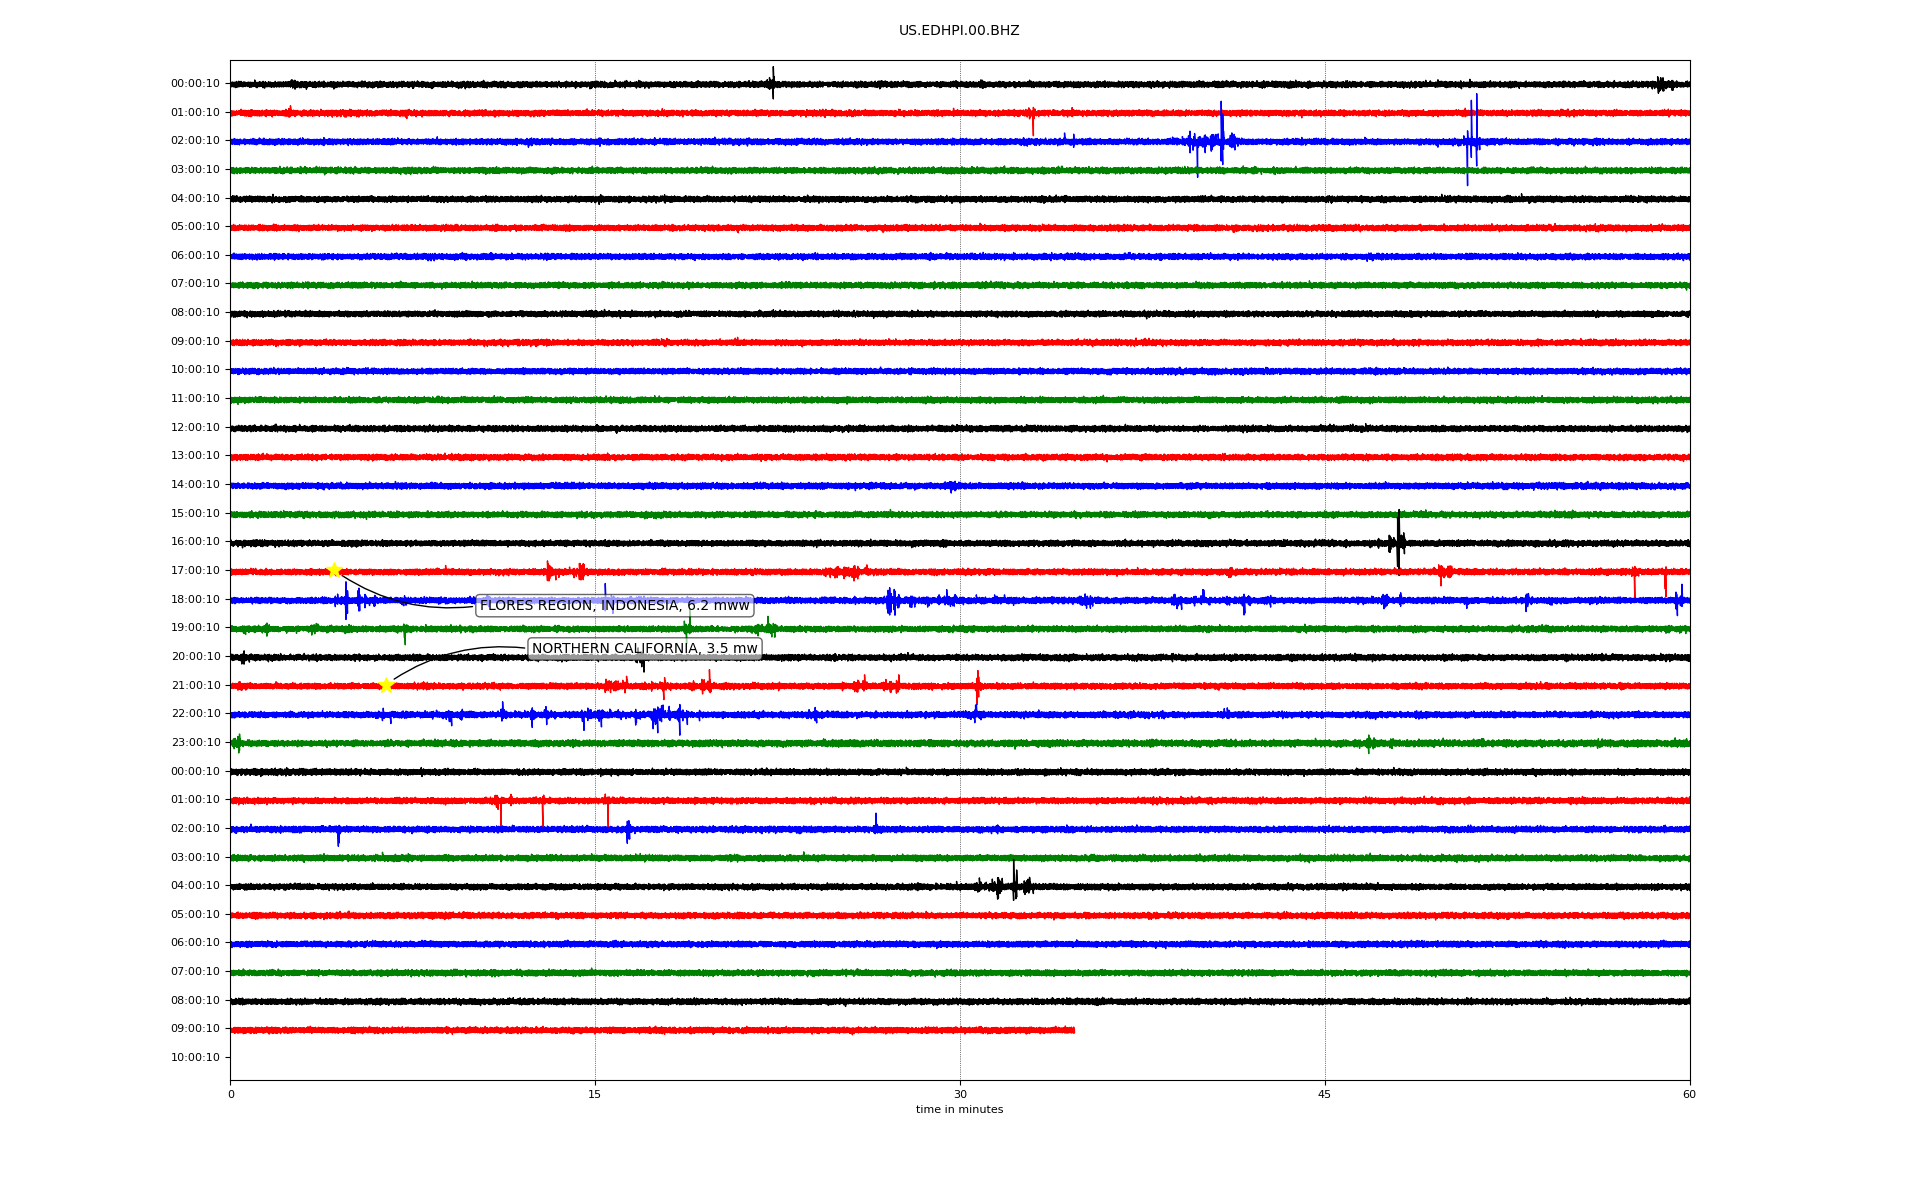This screenshot has width=1920, height=1200.
Task: Click the 15 minute x-axis tick label
Action: pyautogui.click(x=595, y=1094)
